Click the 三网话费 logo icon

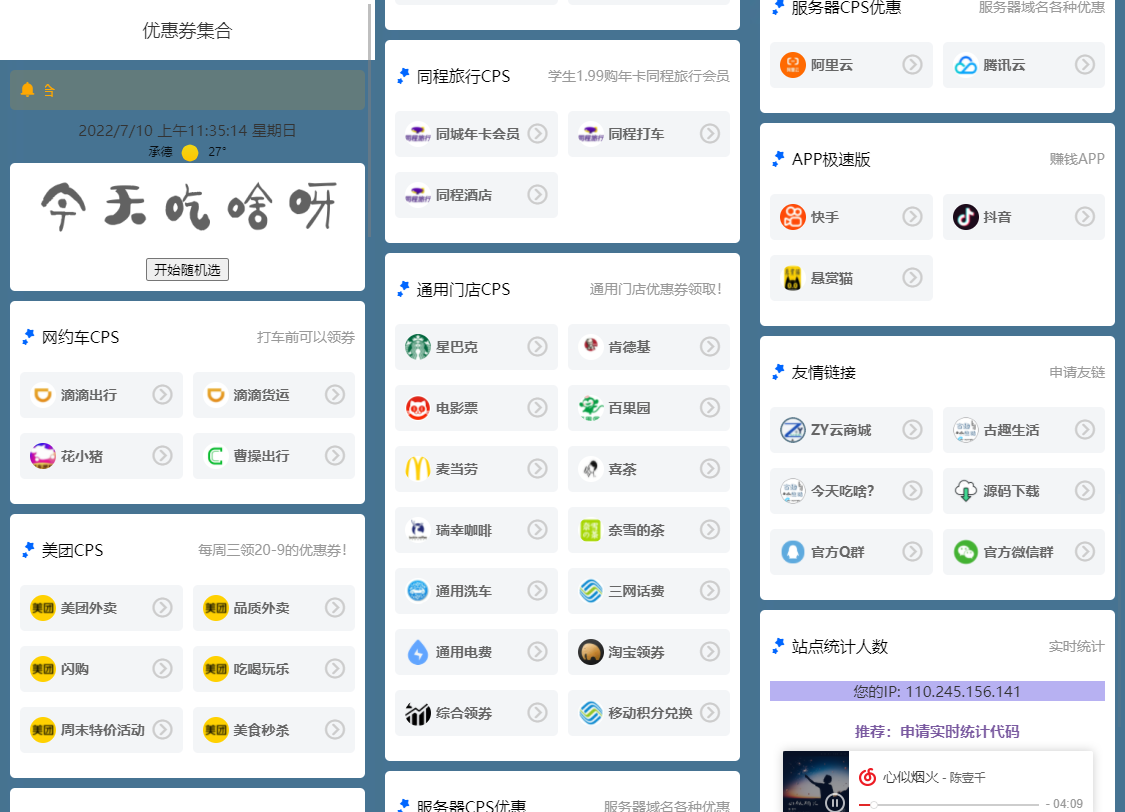(x=590, y=590)
